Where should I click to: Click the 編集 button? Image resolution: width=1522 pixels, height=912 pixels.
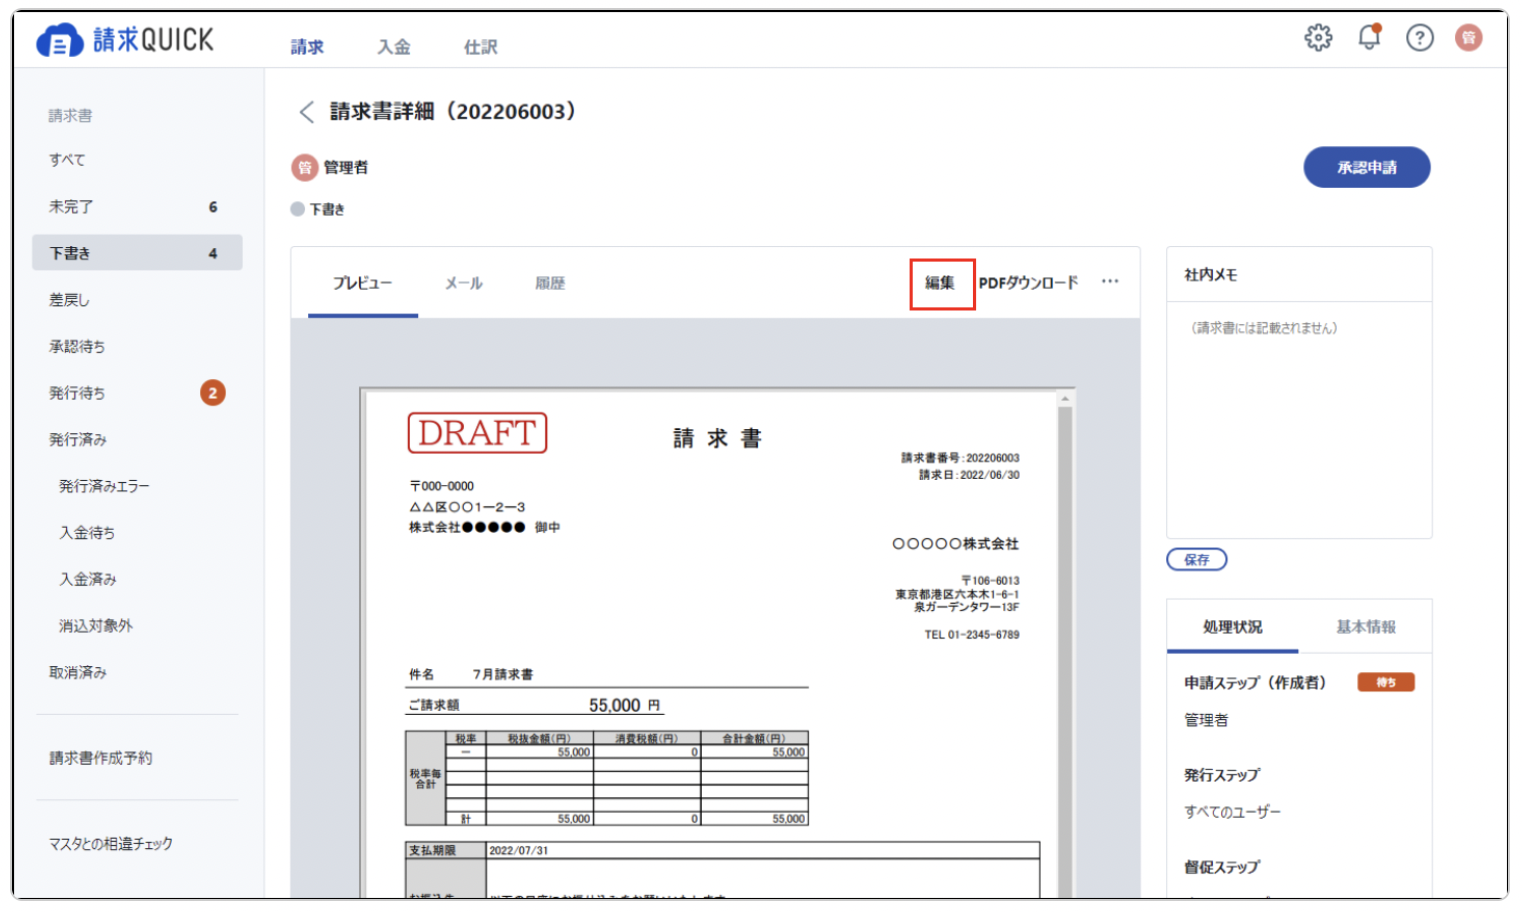(x=941, y=283)
